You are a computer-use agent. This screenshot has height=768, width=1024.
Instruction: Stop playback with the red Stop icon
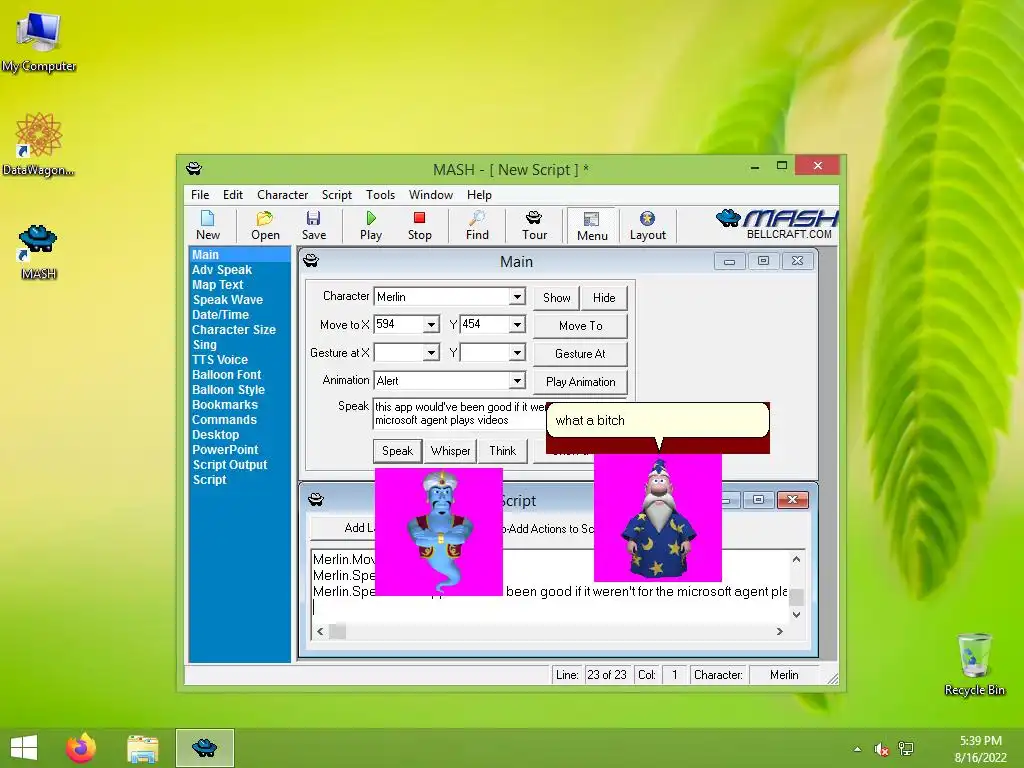419,225
